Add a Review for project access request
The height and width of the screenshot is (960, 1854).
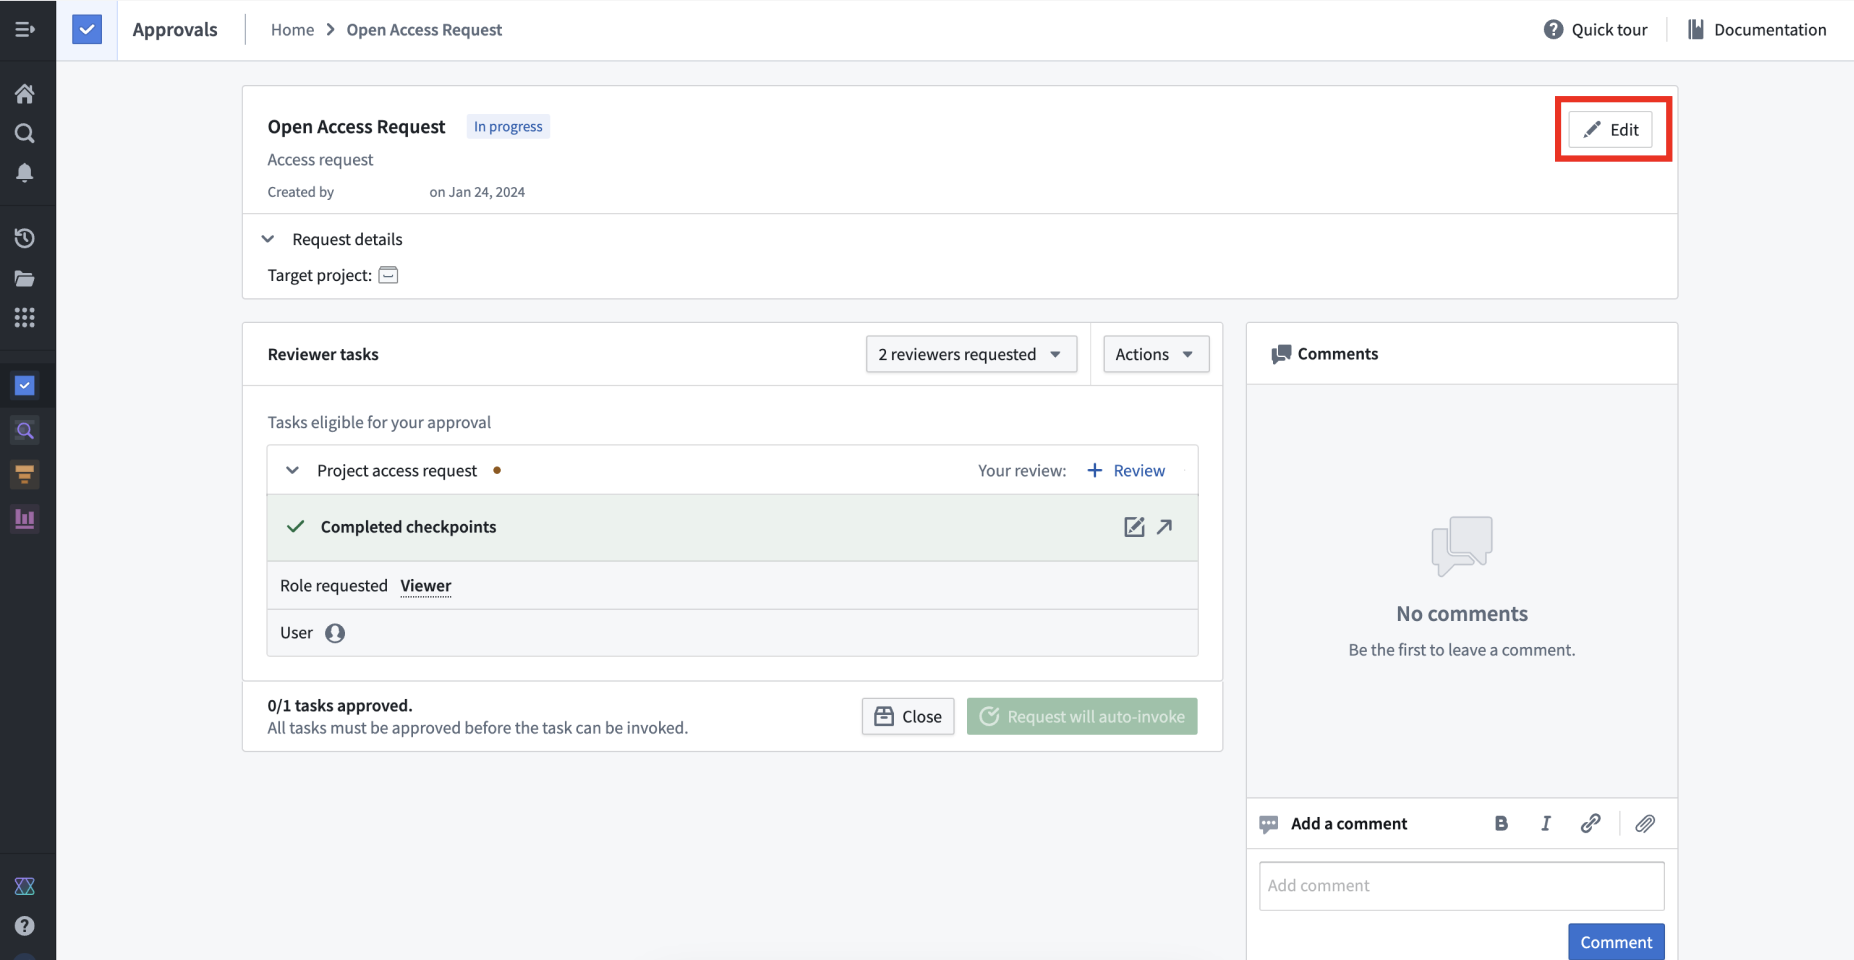(x=1126, y=470)
